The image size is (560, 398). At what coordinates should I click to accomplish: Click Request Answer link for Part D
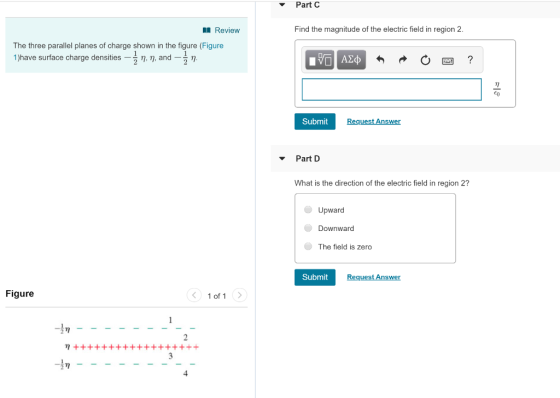374,277
